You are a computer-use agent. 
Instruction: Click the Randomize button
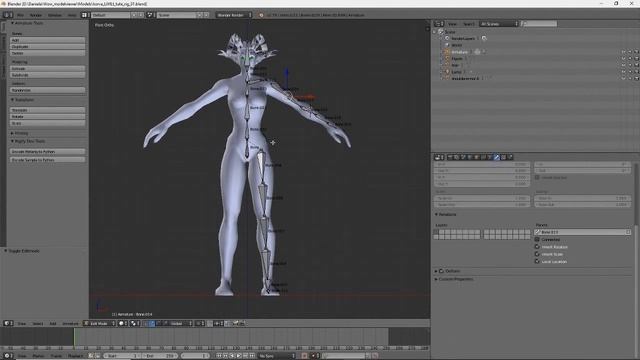(x=47, y=90)
